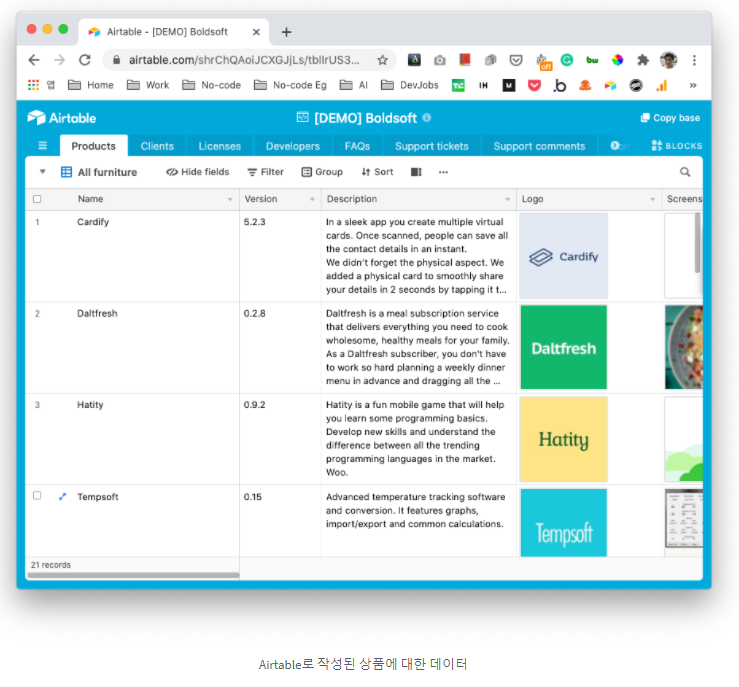Click the search magnifier in the table

click(685, 172)
